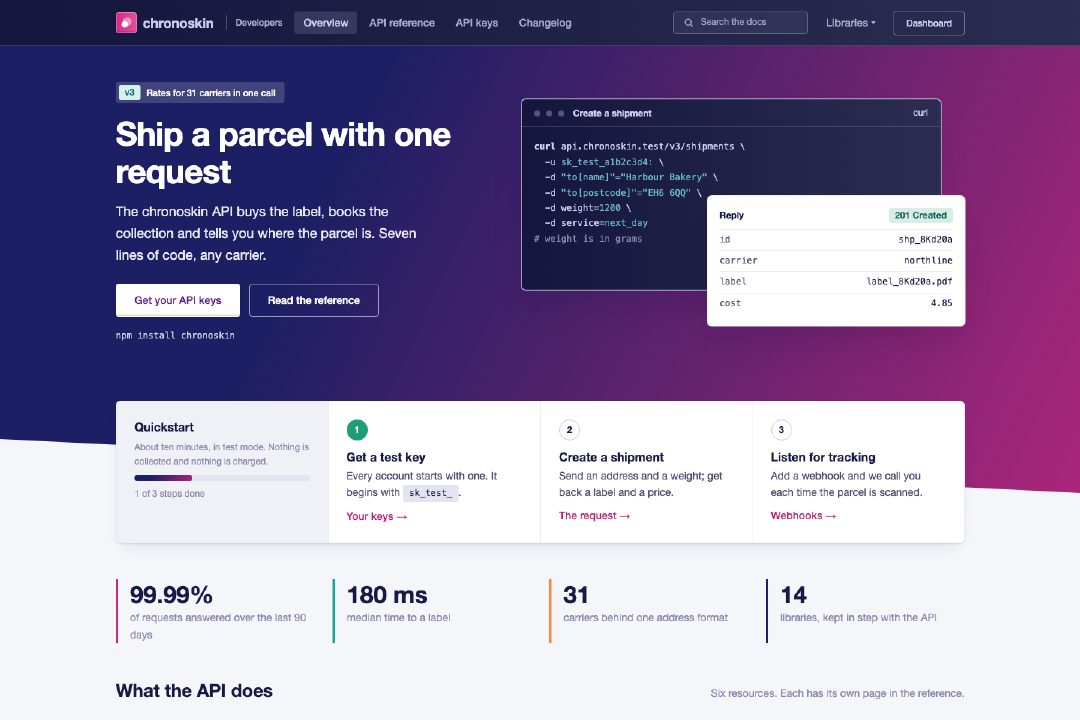Open the Dashboard button
The image size is (1080, 720).
pyautogui.click(x=928, y=23)
